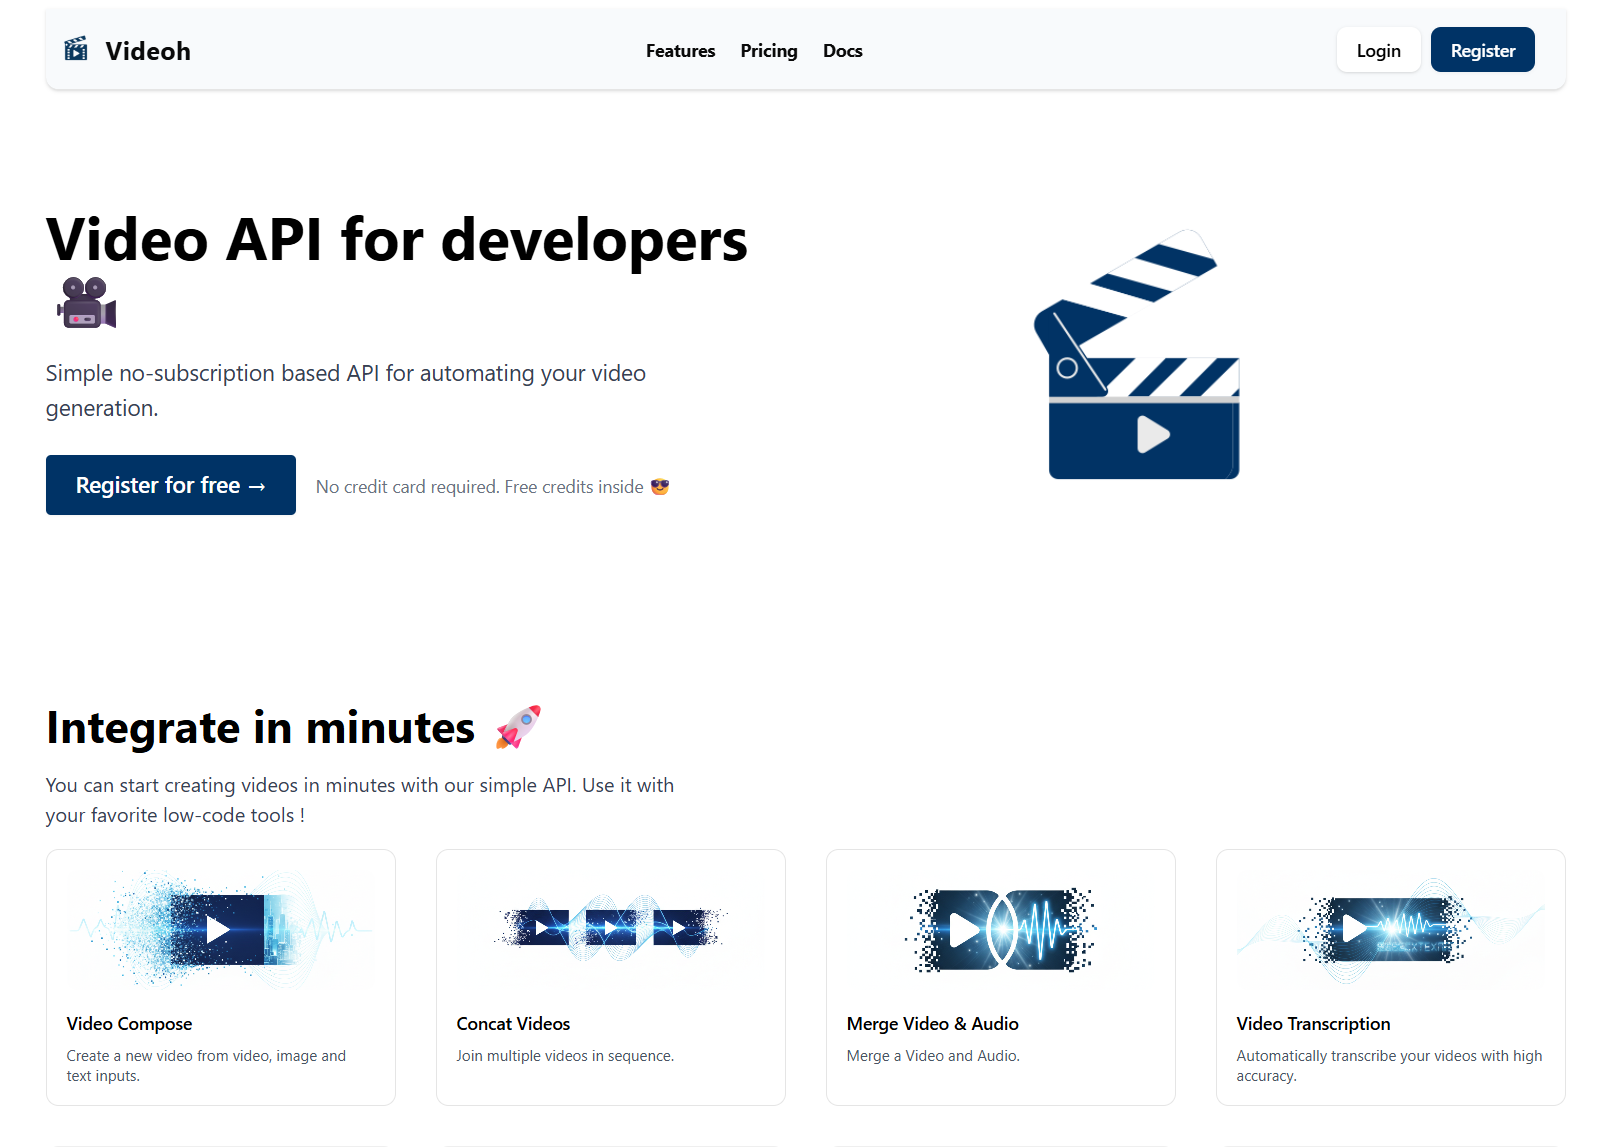Screen dimensions: 1607x1147
Task: Click the Login button
Action: 1378,49
